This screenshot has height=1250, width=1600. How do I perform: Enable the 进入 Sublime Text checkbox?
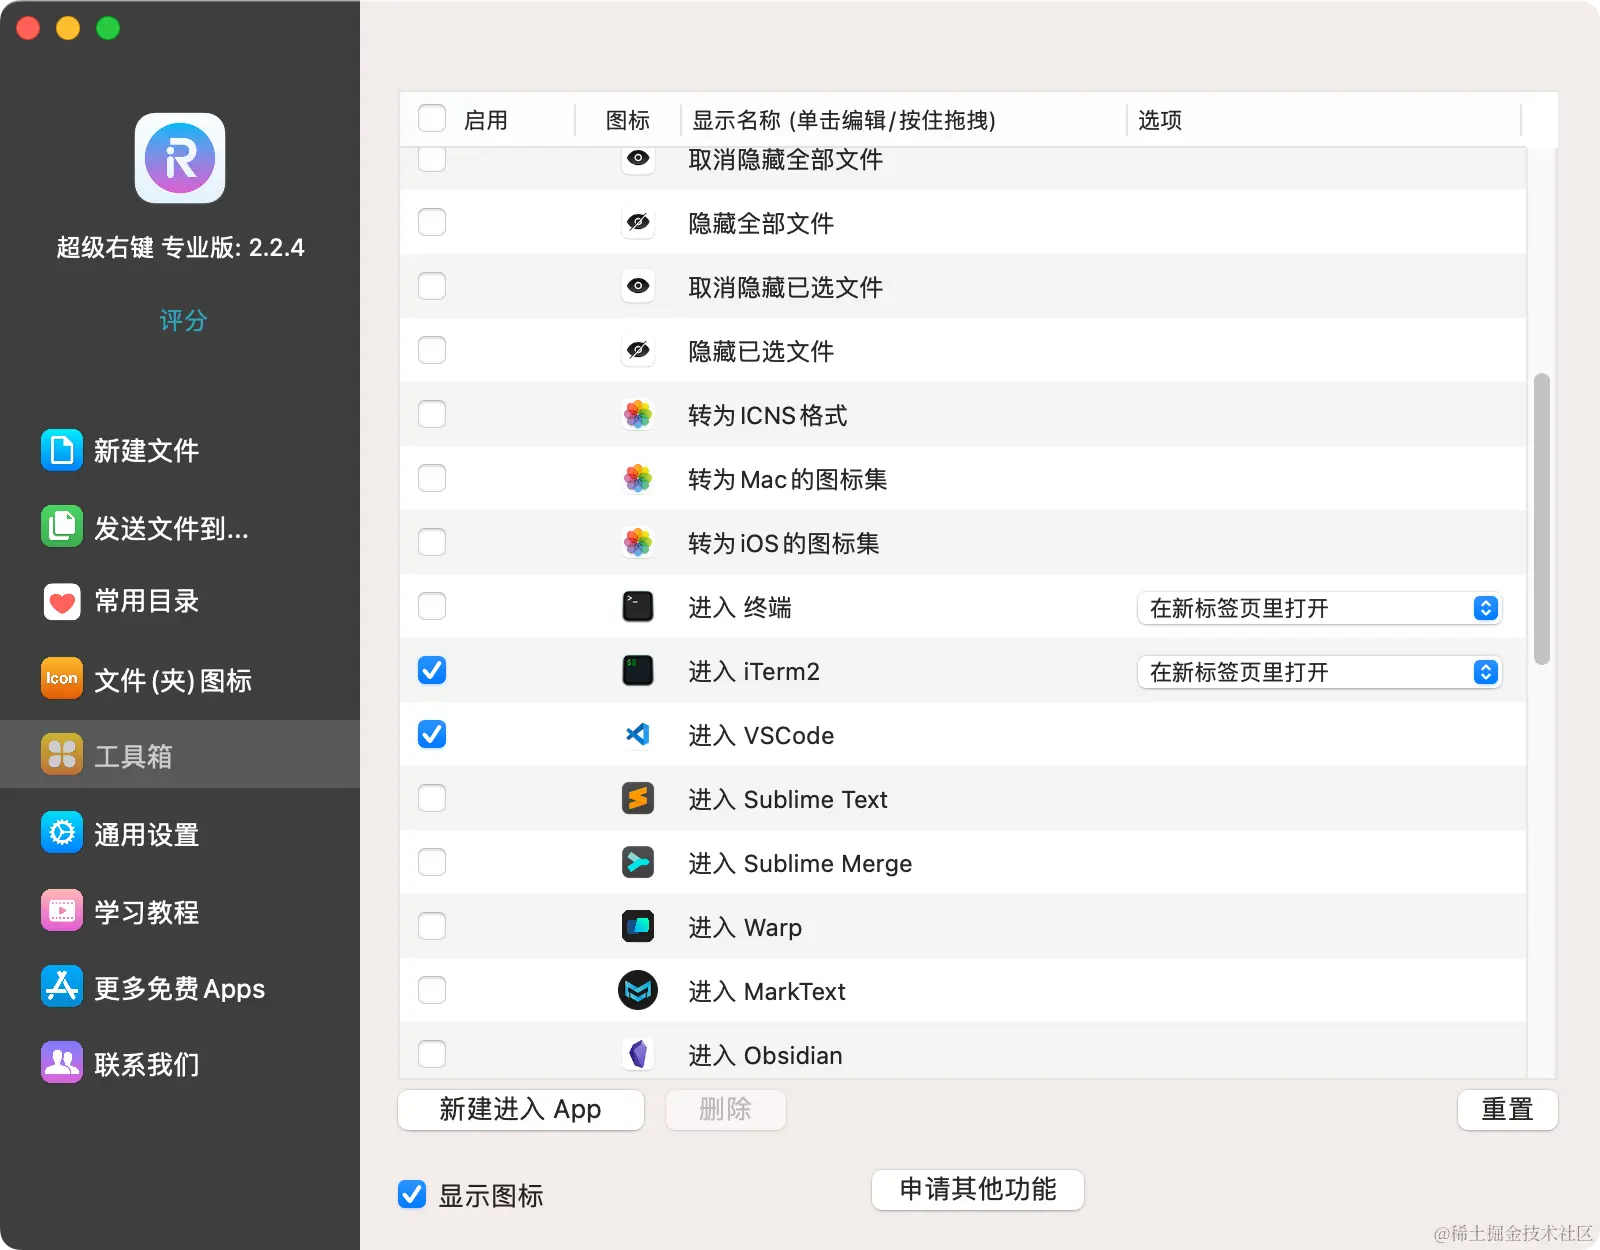(x=432, y=798)
